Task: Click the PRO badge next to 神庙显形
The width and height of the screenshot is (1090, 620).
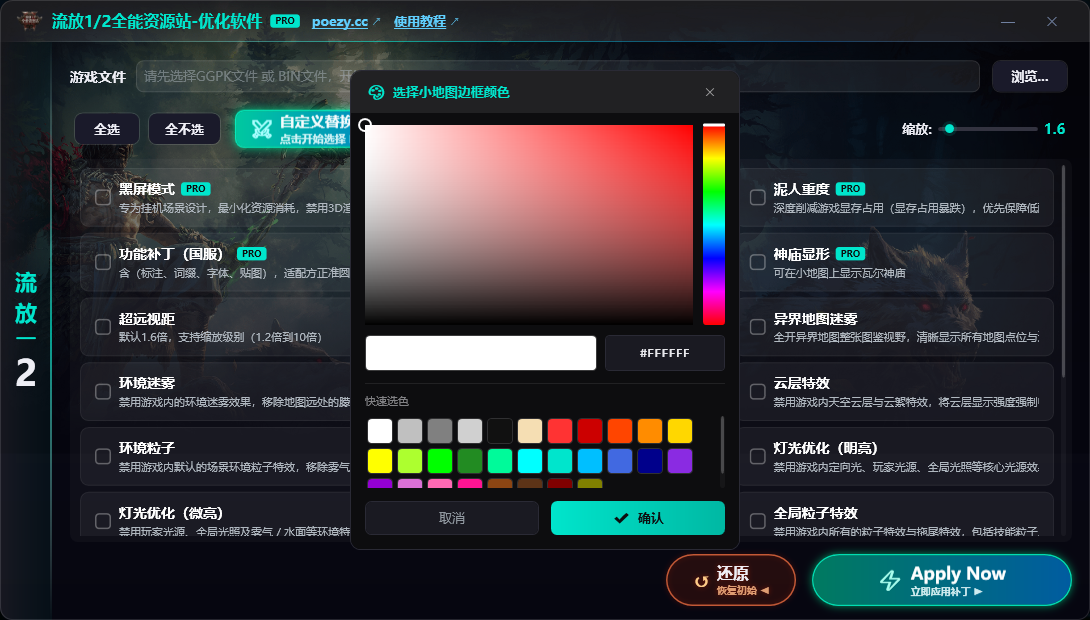Action: click(850, 254)
